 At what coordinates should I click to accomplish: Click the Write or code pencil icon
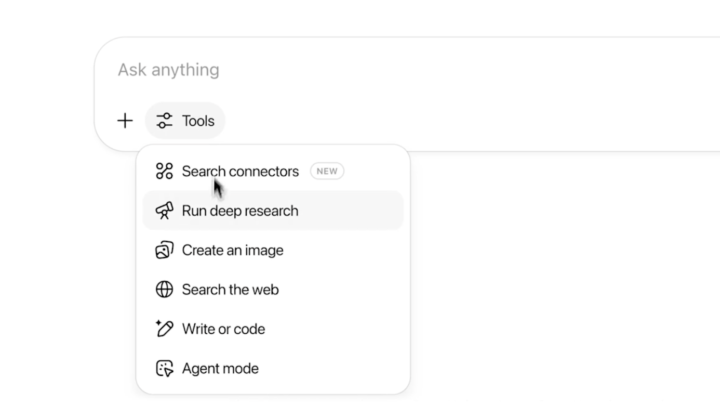(x=164, y=328)
